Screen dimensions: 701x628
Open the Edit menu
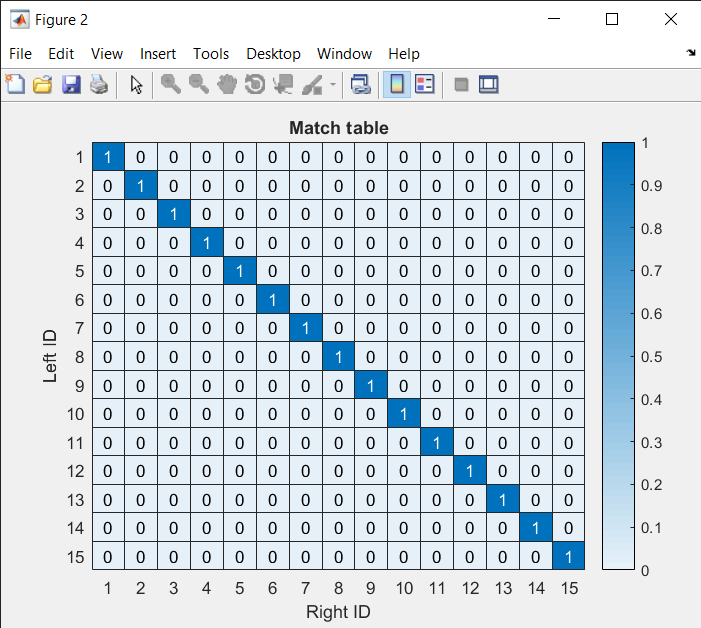click(61, 54)
